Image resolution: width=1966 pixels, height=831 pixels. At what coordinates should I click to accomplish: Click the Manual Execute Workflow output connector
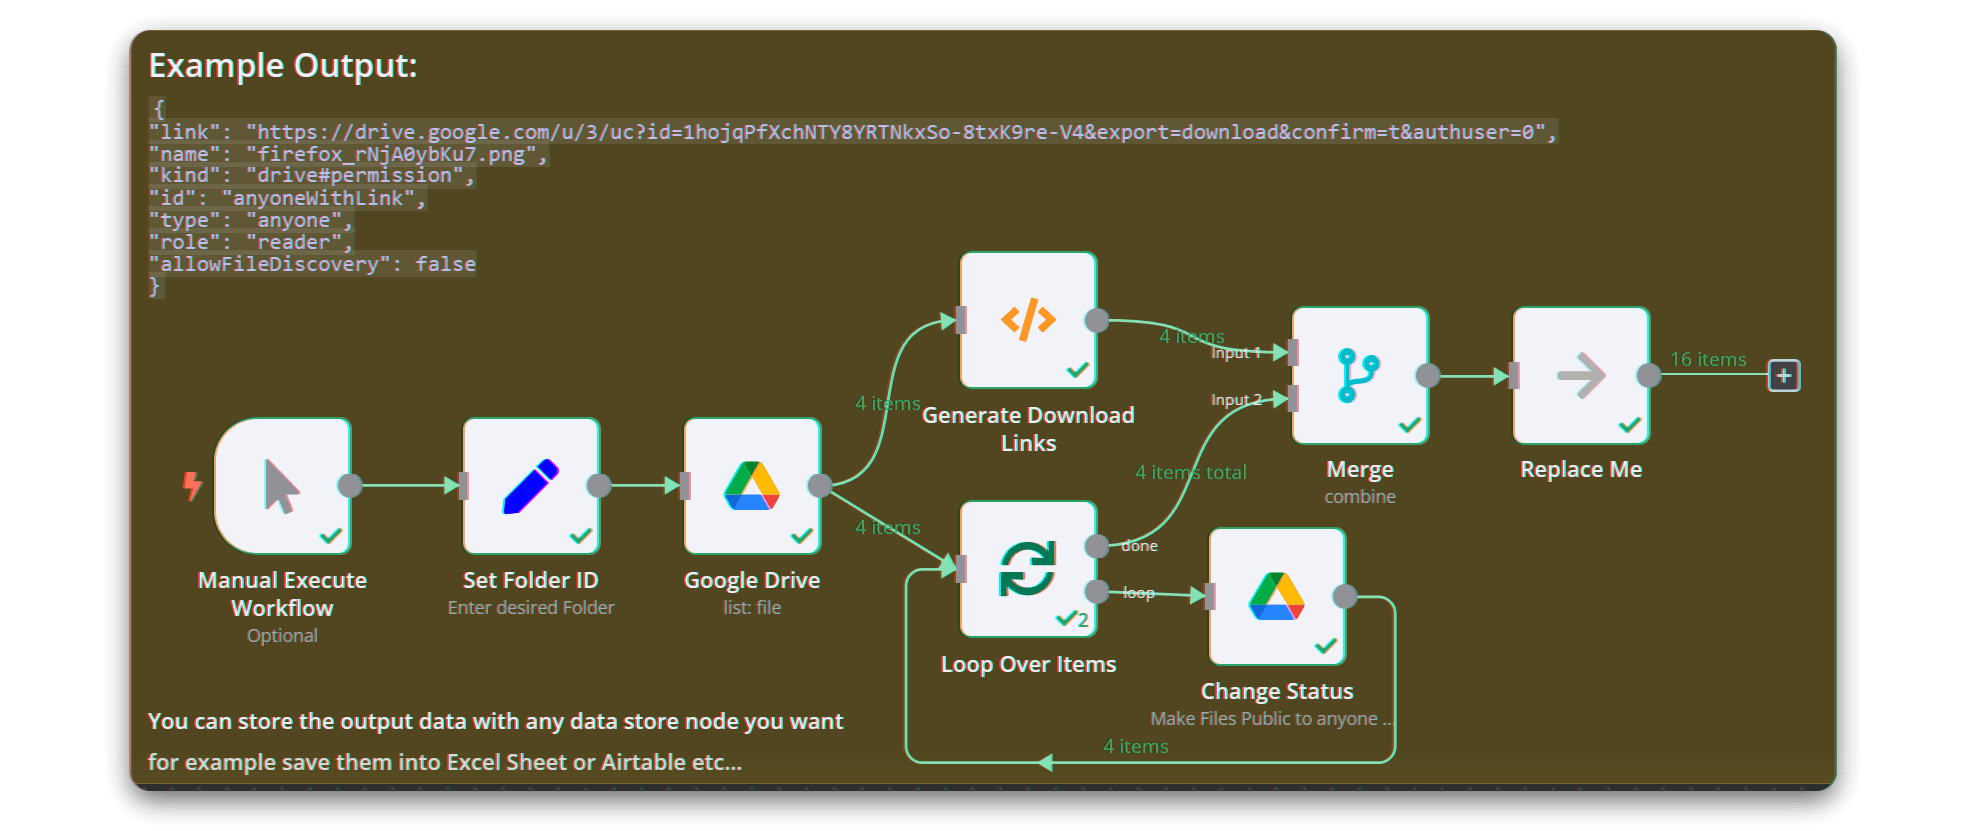tap(350, 486)
